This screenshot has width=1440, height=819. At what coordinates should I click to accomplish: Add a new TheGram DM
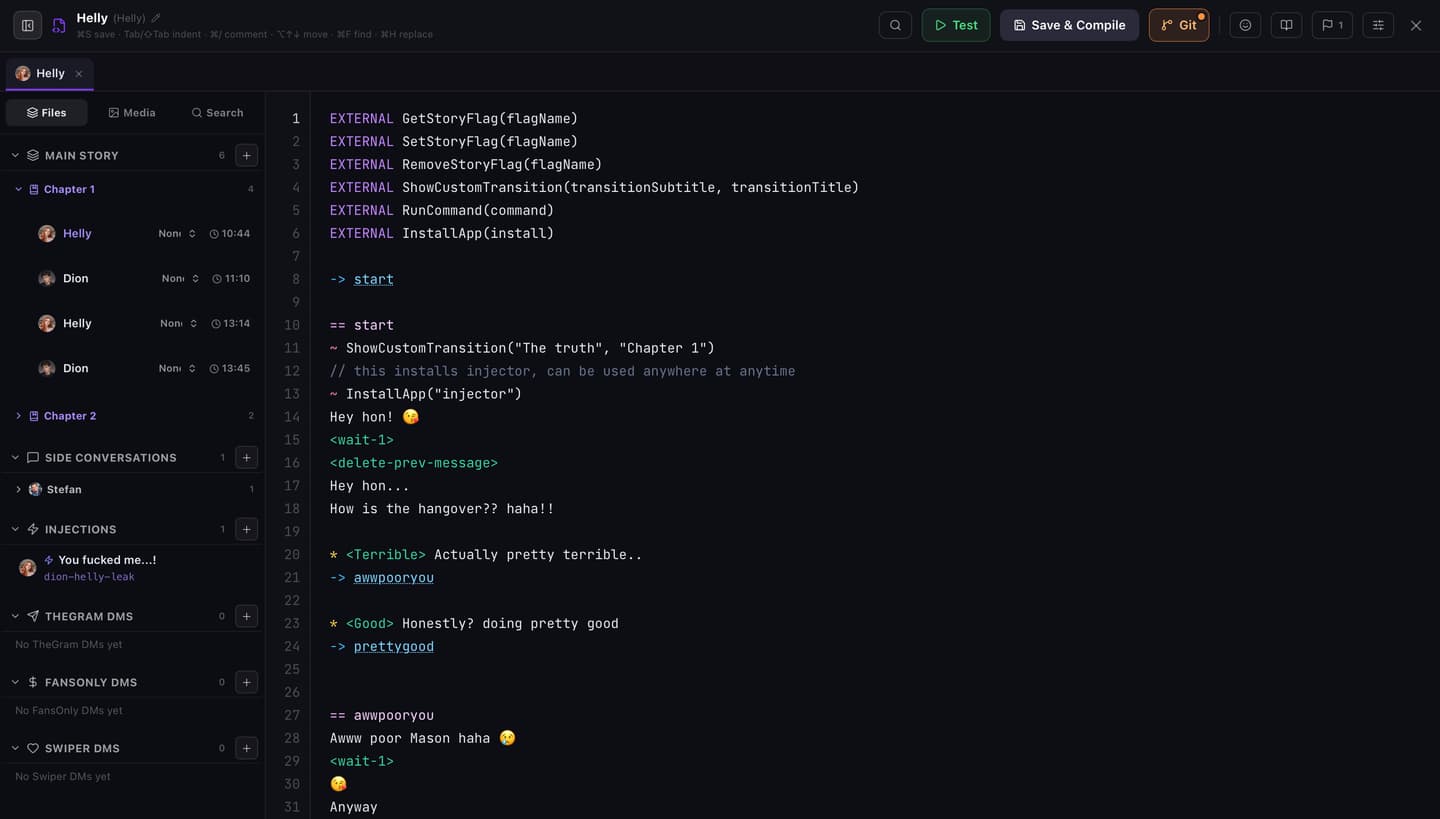click(x=246, y=616)
